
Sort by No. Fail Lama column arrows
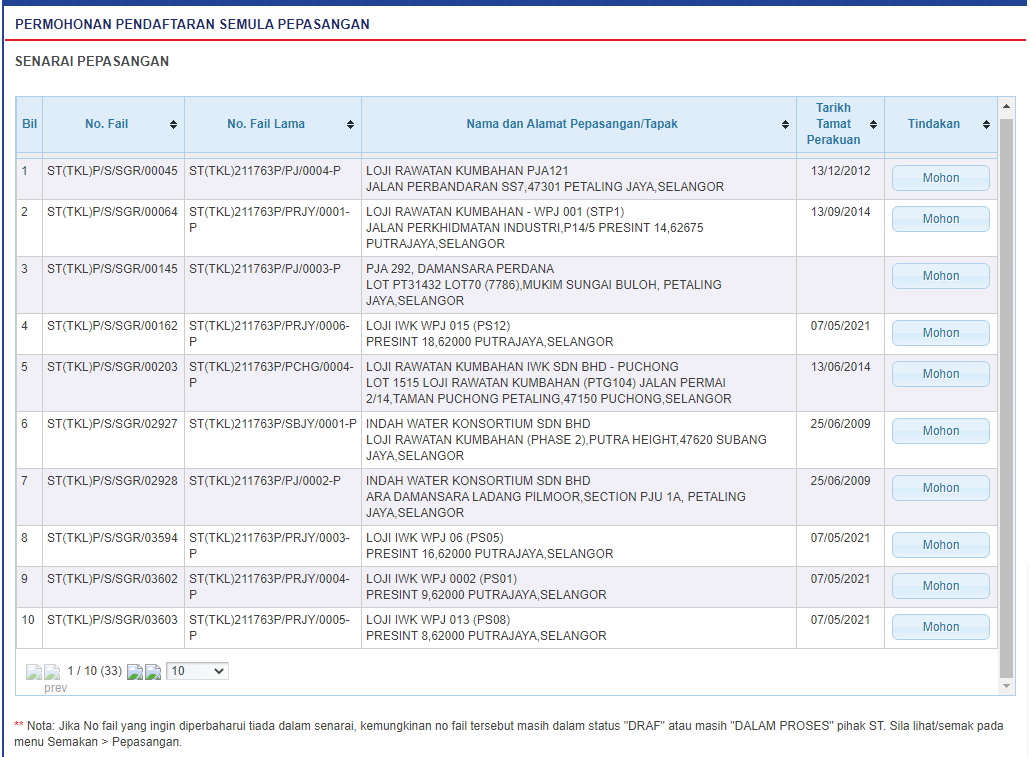(351, 125)
